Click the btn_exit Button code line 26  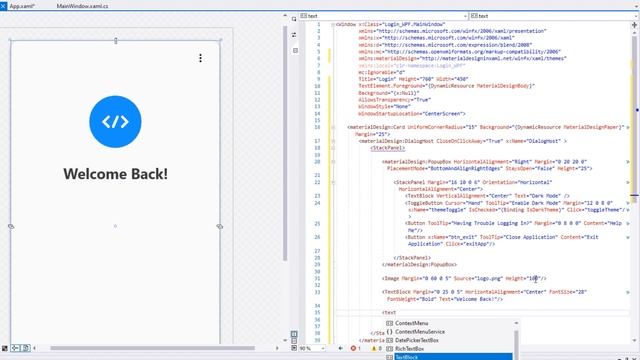(x=502, y=240)
